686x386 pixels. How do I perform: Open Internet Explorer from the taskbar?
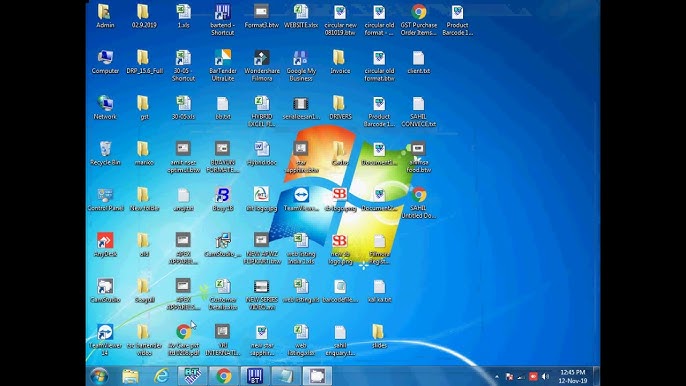tap(161, 376)
